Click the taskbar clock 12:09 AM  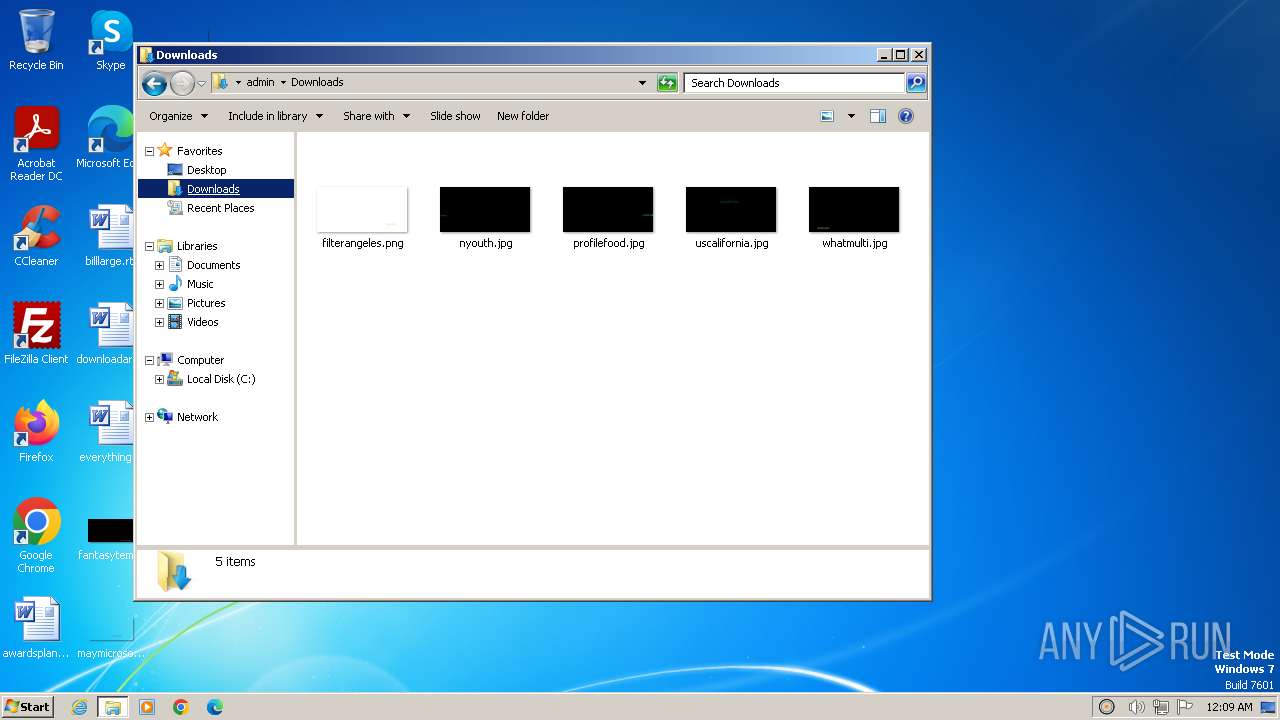tap(1229, 707)
